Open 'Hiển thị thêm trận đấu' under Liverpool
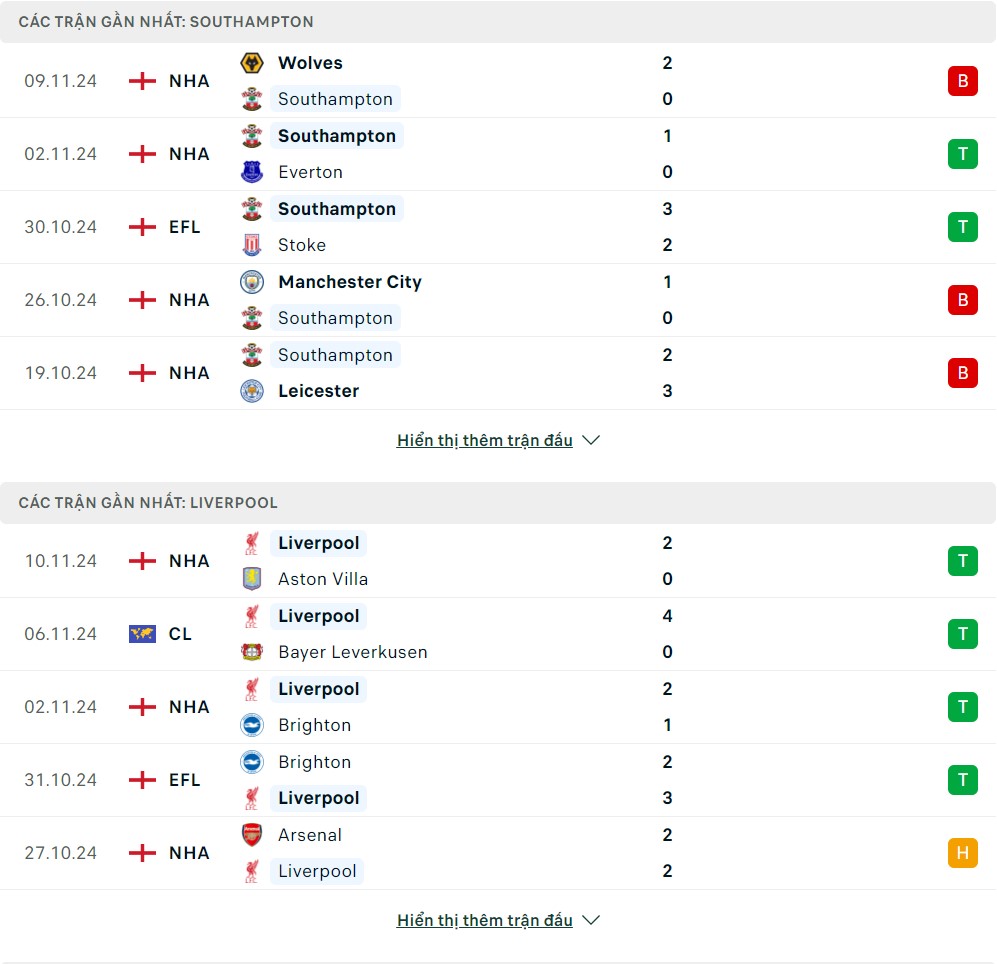This screenshot has height=964, width=997. [484, 920]
